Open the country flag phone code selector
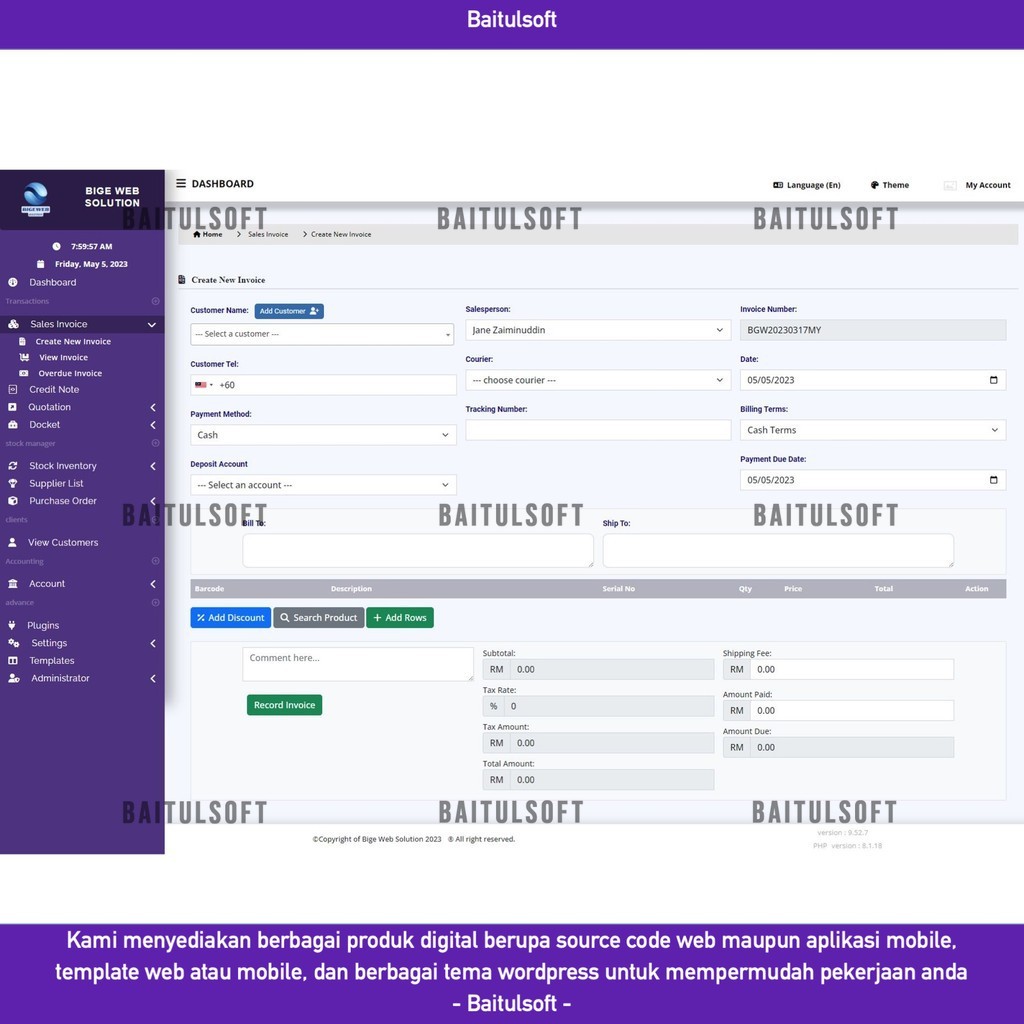This screenshot has width=1024, height=1024. coord(204,385)
